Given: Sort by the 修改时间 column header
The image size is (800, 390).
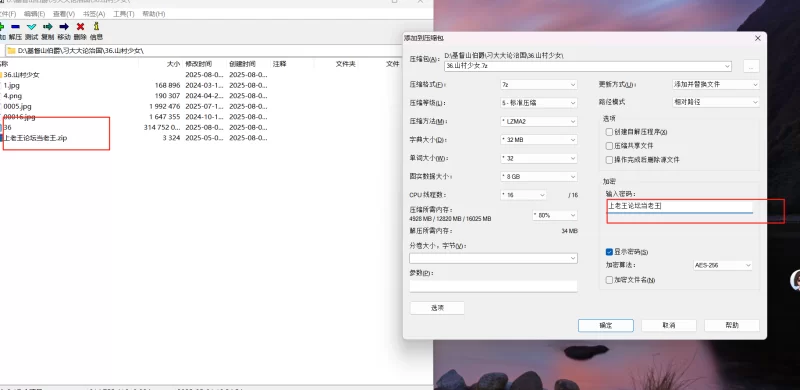Looking at the screenshot, I should point(198,64).
